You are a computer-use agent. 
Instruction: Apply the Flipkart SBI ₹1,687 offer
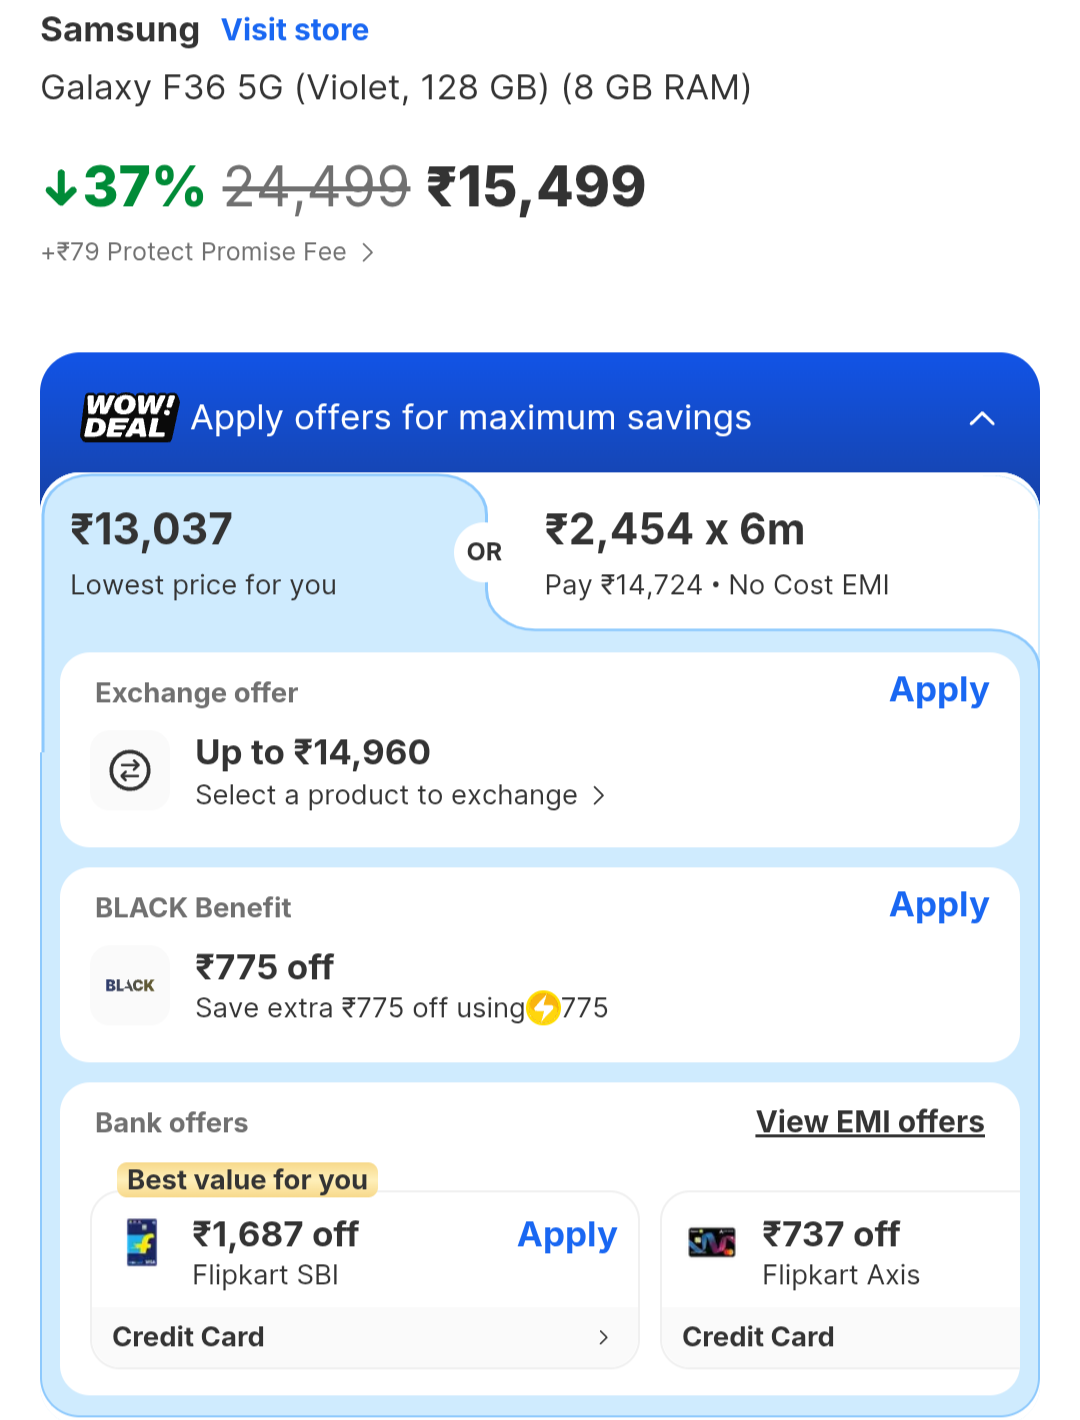tap(566, 1235)
